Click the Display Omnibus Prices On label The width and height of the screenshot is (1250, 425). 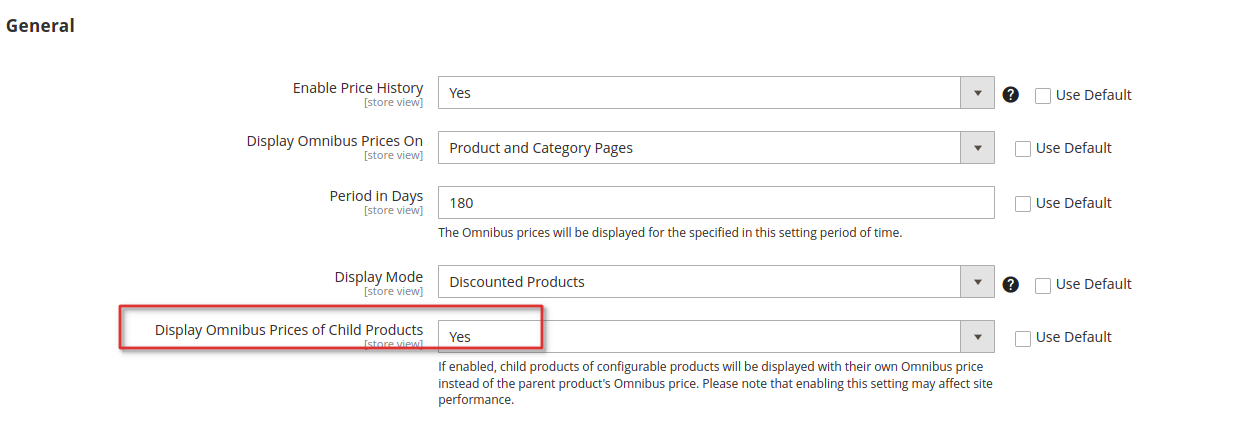(335, 141)
